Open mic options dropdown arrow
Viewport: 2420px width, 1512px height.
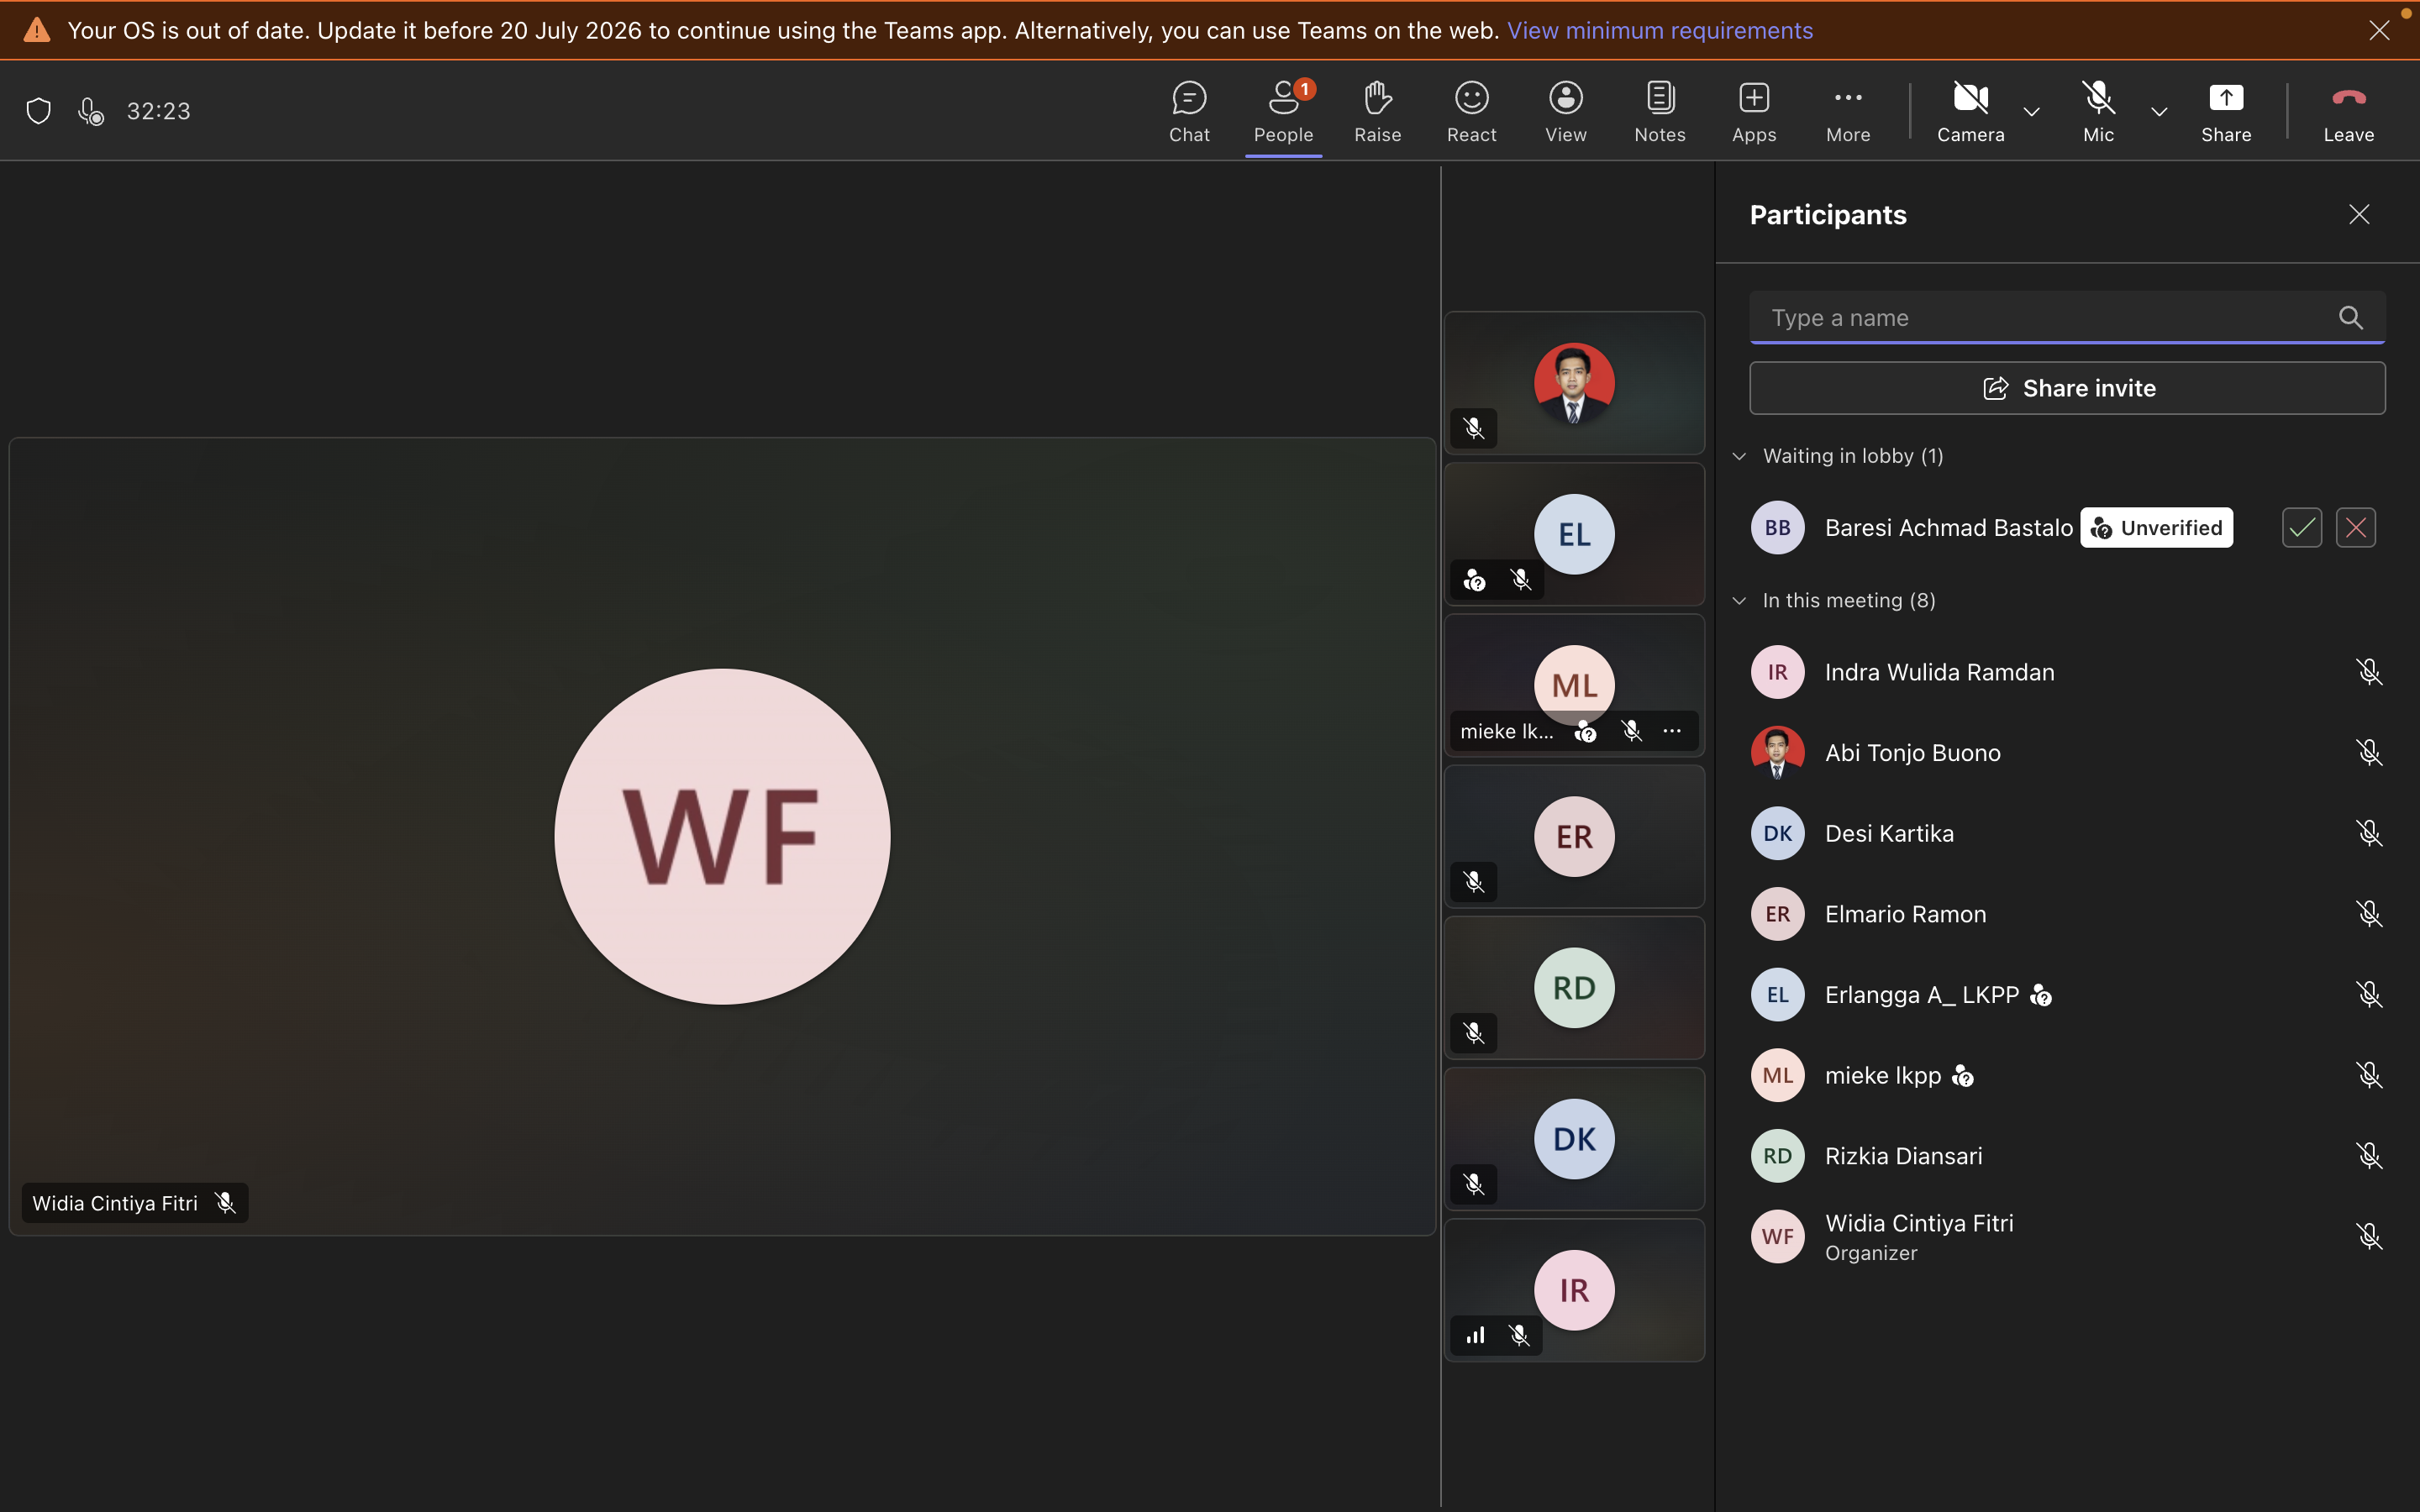click(2159, 112)
